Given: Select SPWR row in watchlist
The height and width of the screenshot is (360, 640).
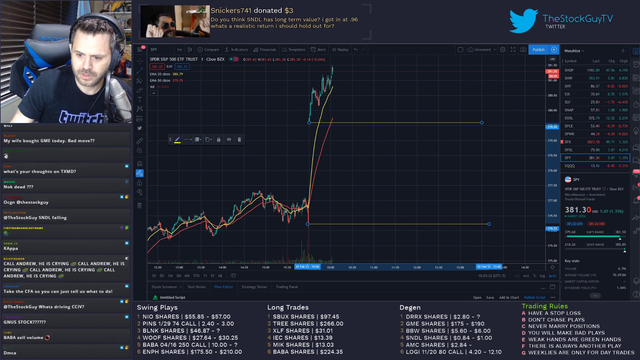Looking at the screenshot, I should [x=596, y=134].
